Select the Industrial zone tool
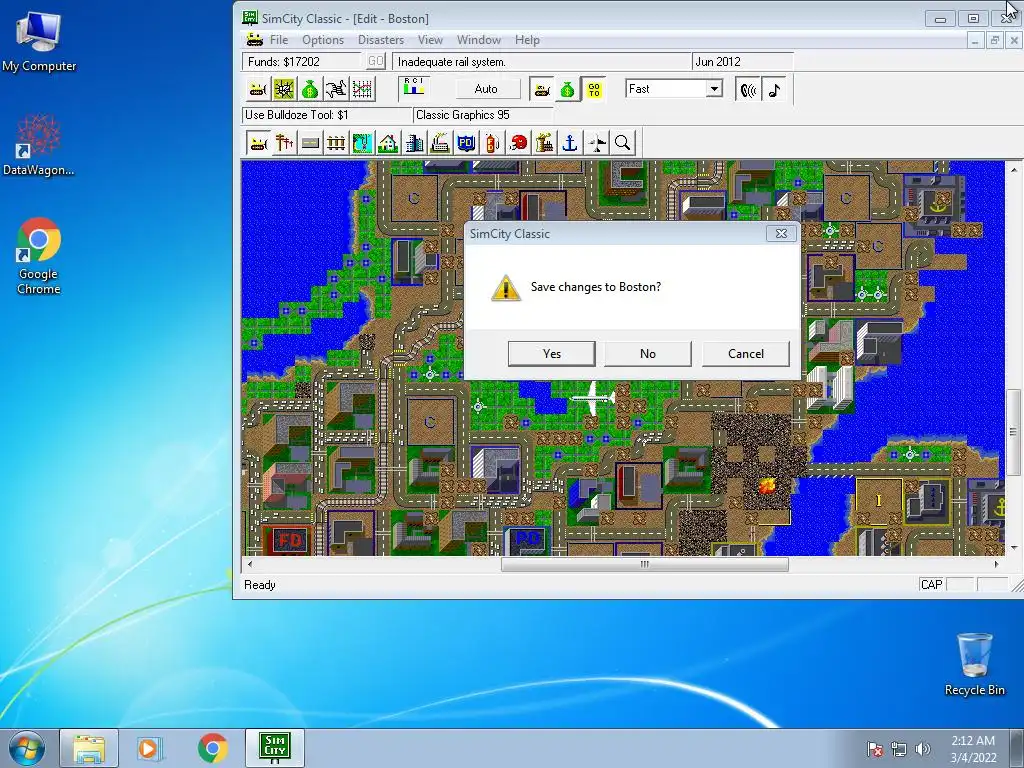The image size is (1024, 768). pyautogui.click(x=440, y=142)
